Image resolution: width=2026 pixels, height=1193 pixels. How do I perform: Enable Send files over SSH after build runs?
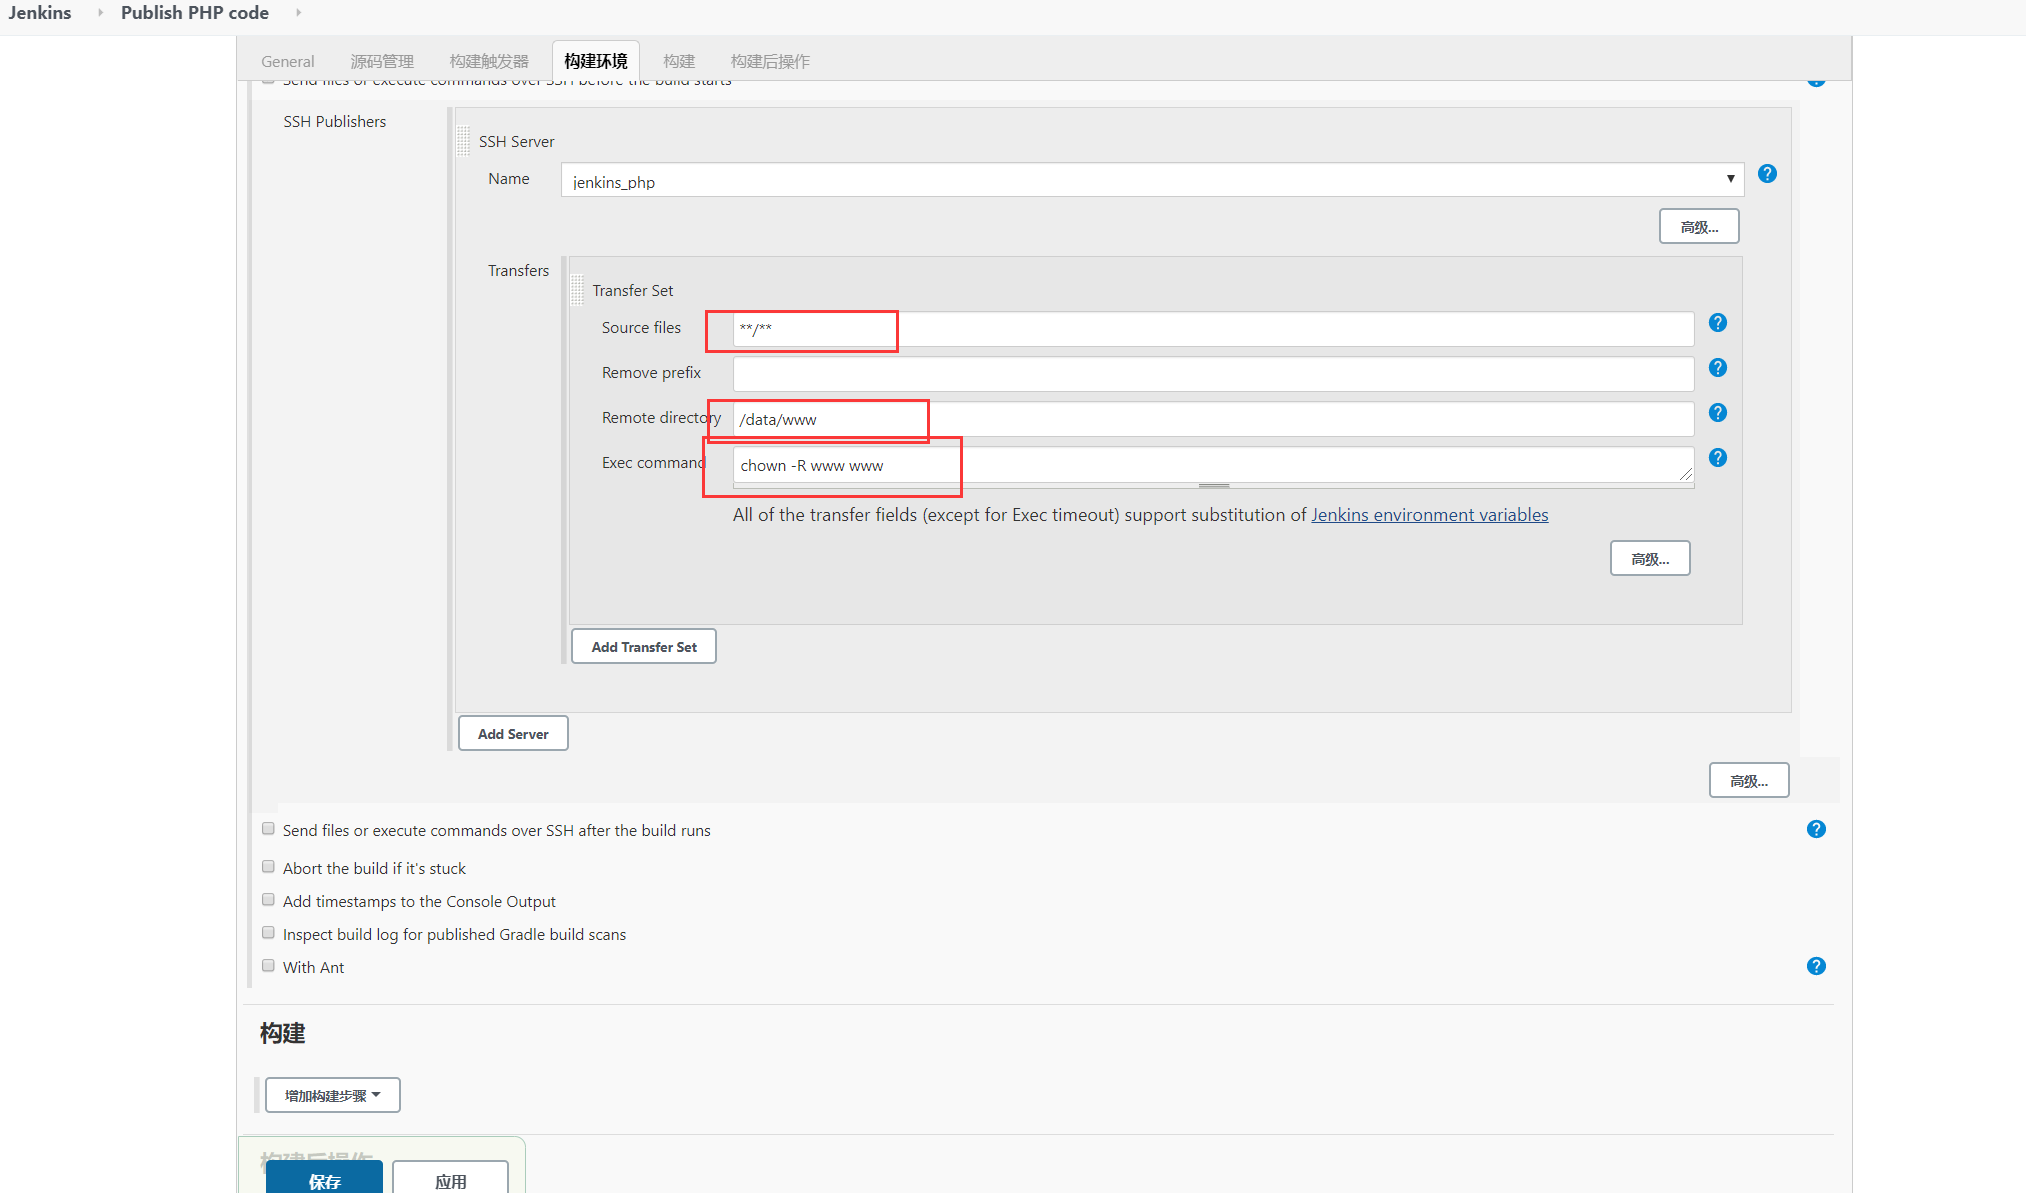268,829
